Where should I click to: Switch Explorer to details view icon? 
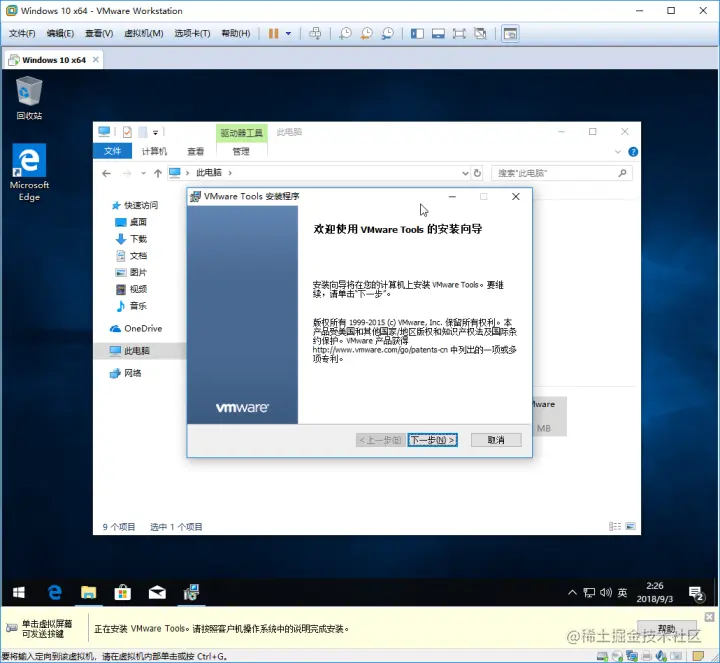coord(614,526)
